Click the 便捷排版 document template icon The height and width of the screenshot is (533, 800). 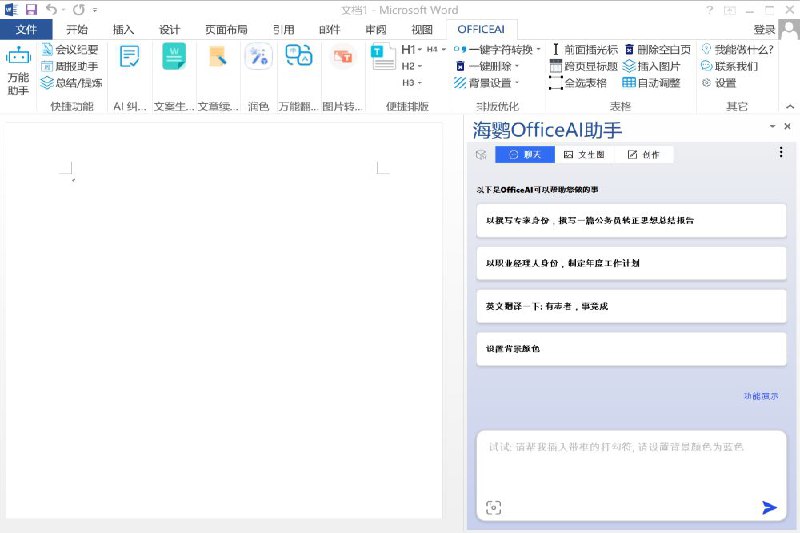tap(383, 57)
